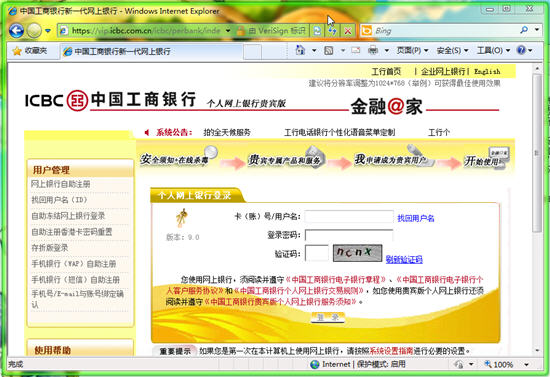The height and width of the screenshot is (377, 550).
Task: Click the IE back navigation arrow
Action: (16, 31)
